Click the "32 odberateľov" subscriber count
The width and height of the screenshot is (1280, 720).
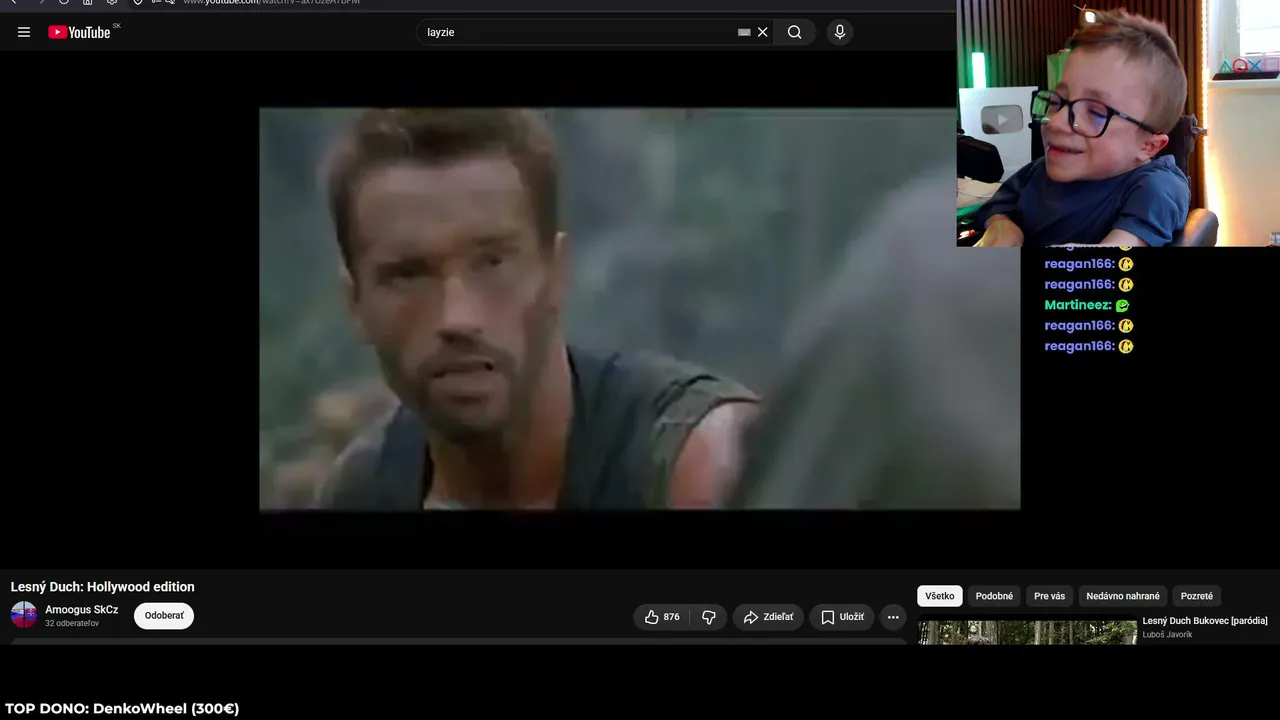(72, 624)
